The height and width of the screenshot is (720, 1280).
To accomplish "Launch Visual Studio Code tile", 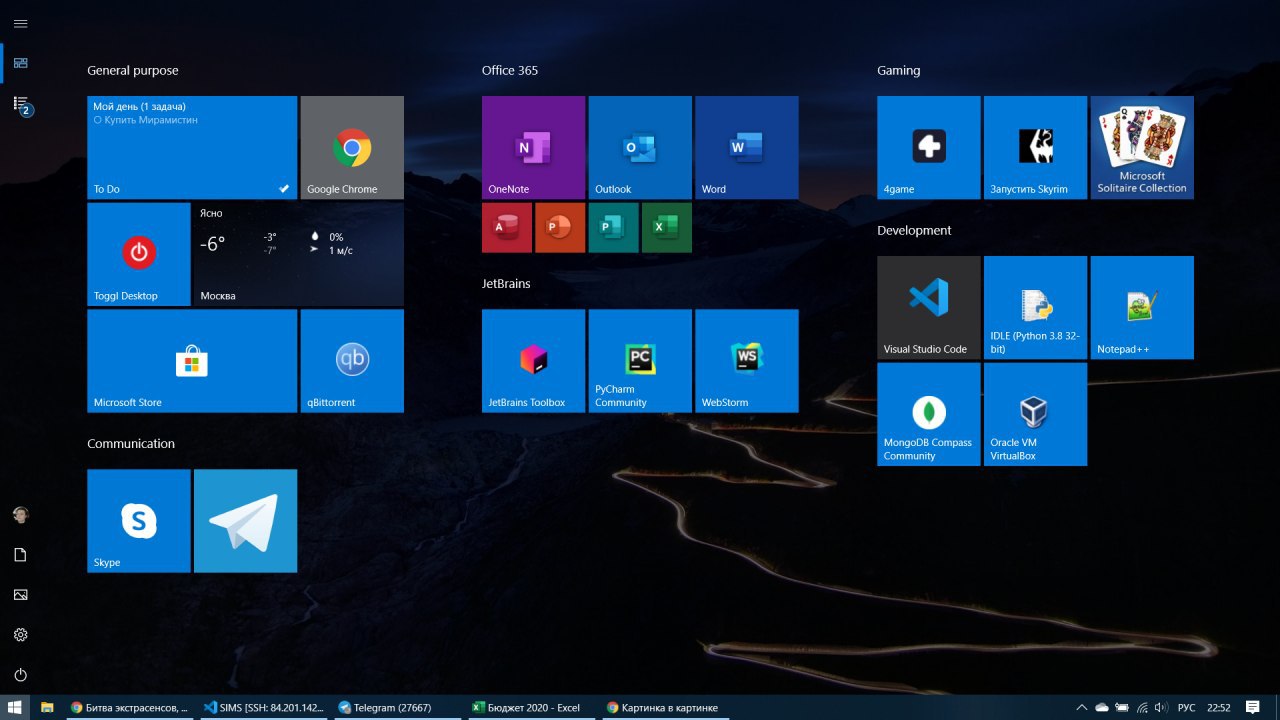I will point(929,307).
